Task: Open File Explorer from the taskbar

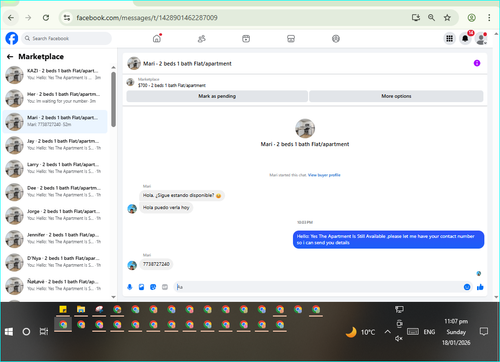Action: 81,310
